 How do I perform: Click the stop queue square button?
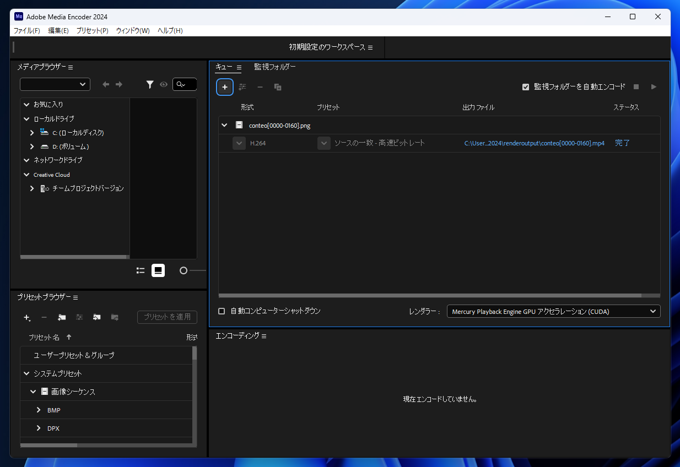636,87
